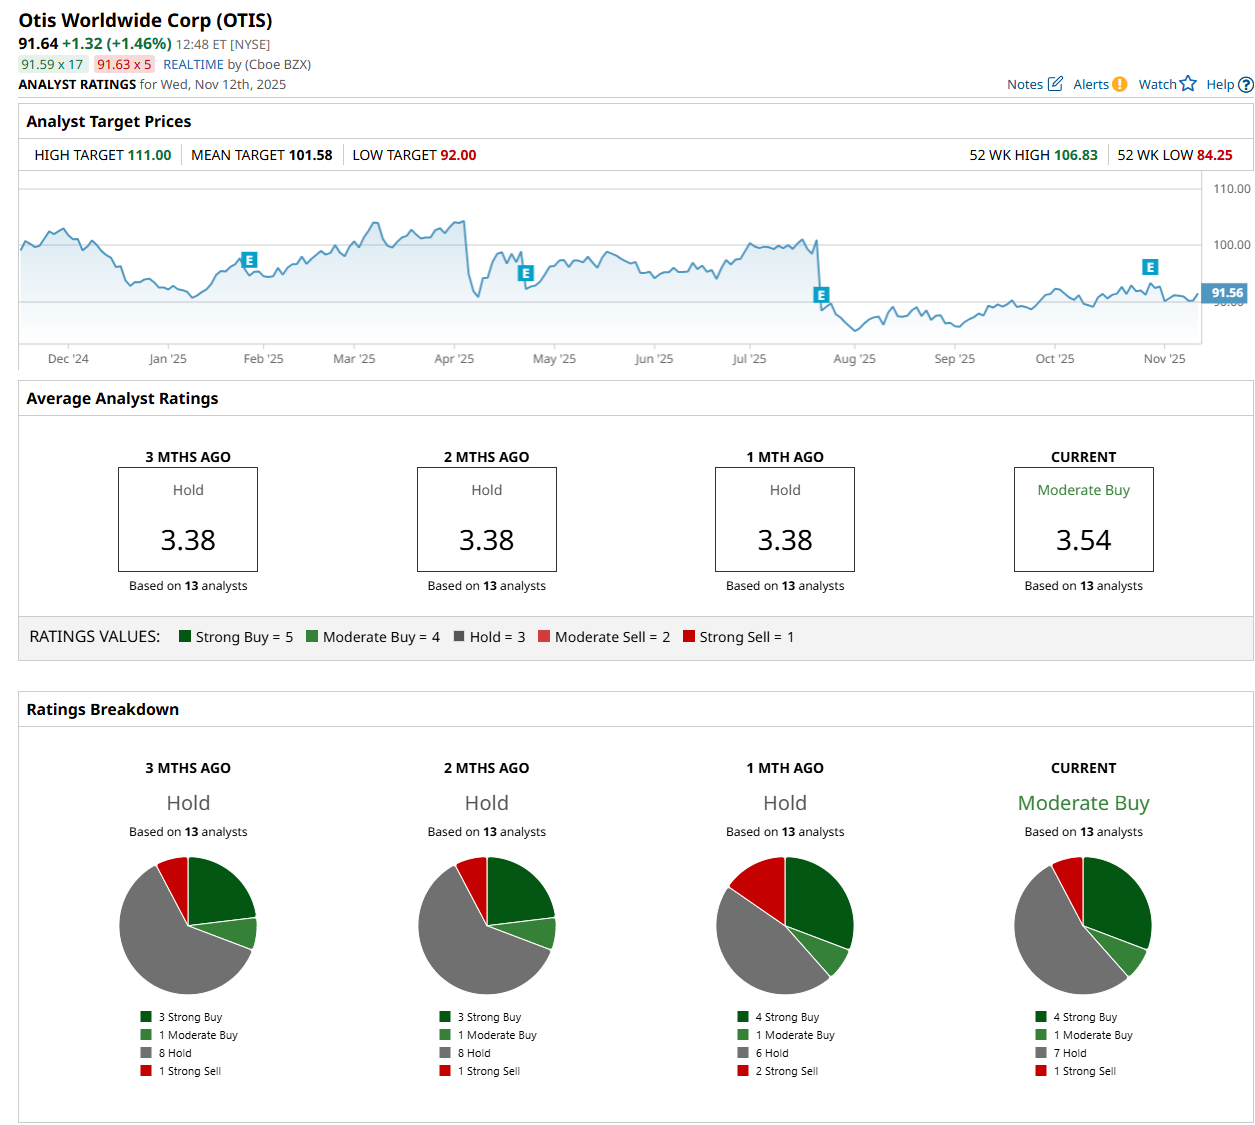Click the Help text link

[x=1220, y=85]
